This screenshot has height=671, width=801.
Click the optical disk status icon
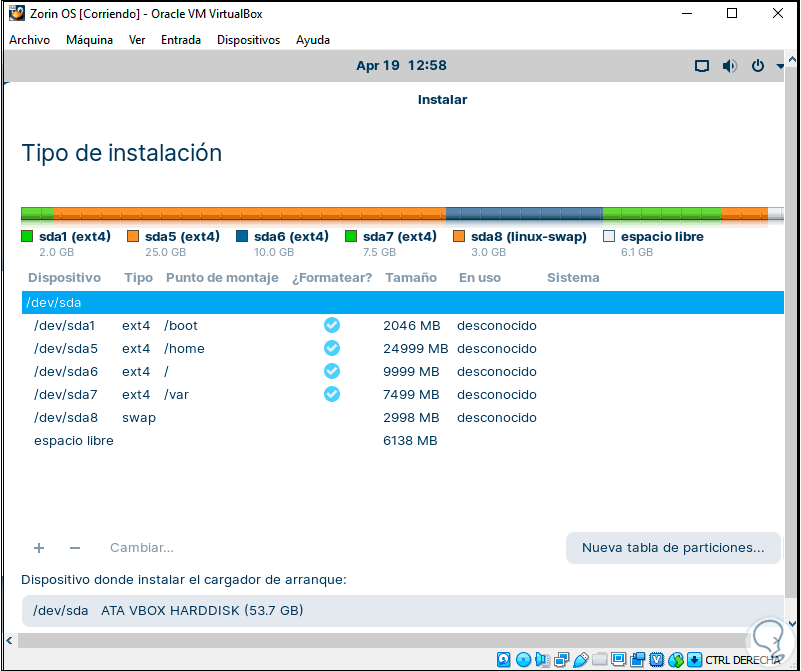[x=523, y=659]
